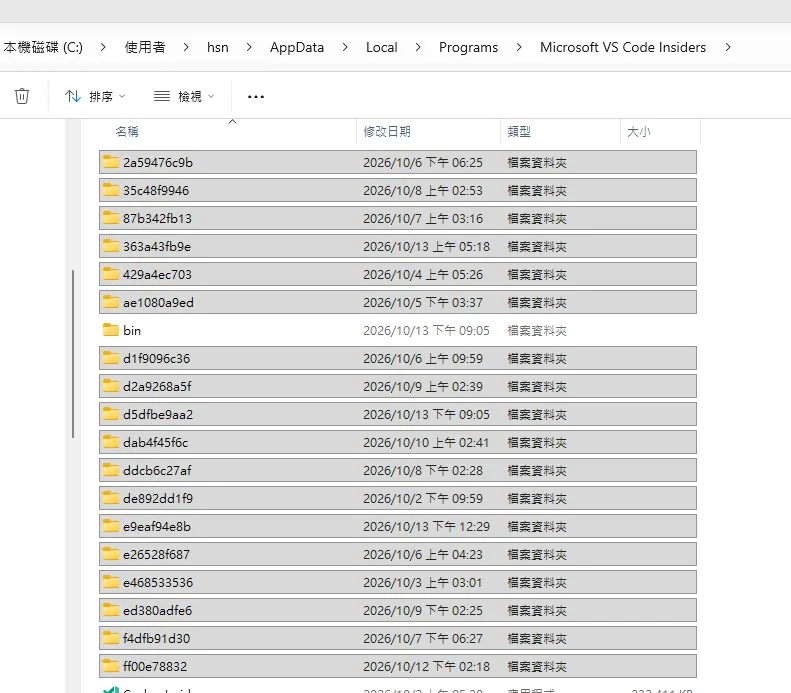Select folder name d5dfbe9aa2
The image size is (791, 693).
[x=158, y=415]
